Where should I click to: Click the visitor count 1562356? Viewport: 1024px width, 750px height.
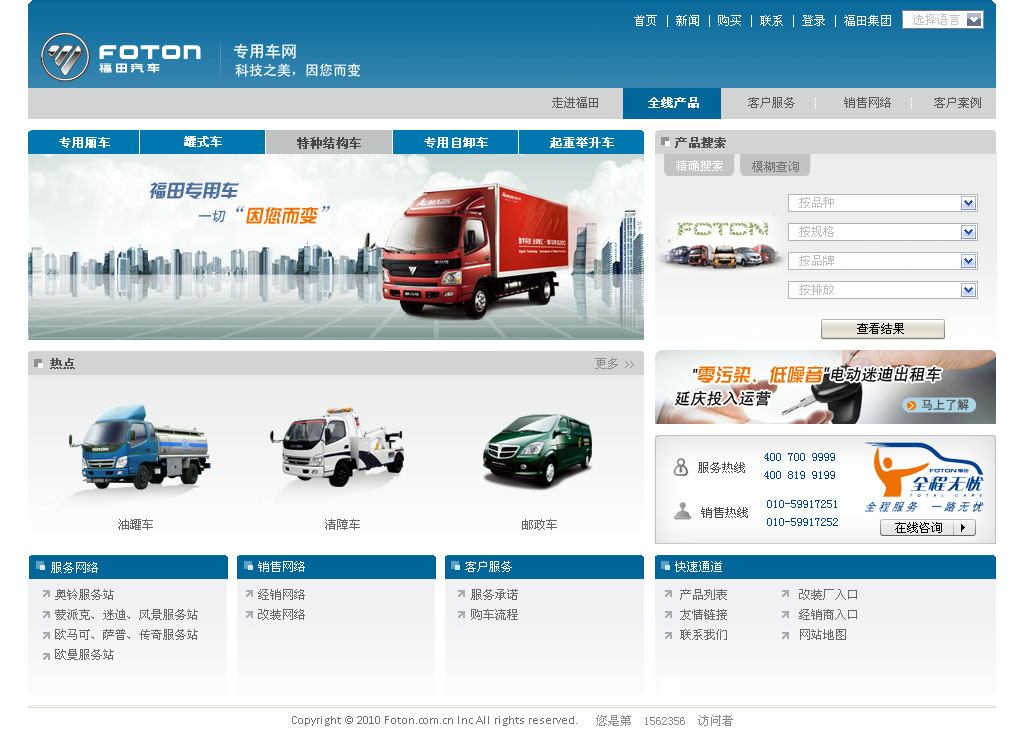[664, 721]
